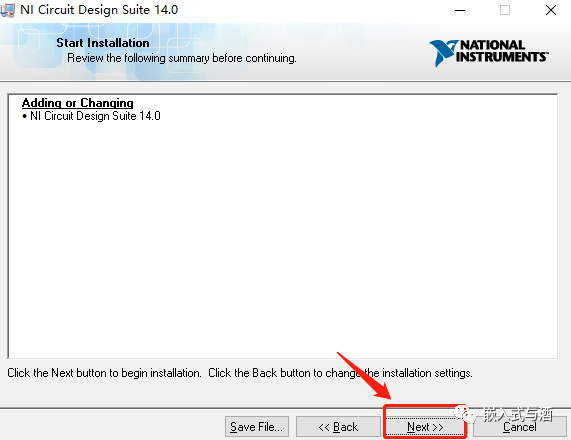Click the 'Adding or Changing' heading
The image size is (571, 440).
point(78,103)
